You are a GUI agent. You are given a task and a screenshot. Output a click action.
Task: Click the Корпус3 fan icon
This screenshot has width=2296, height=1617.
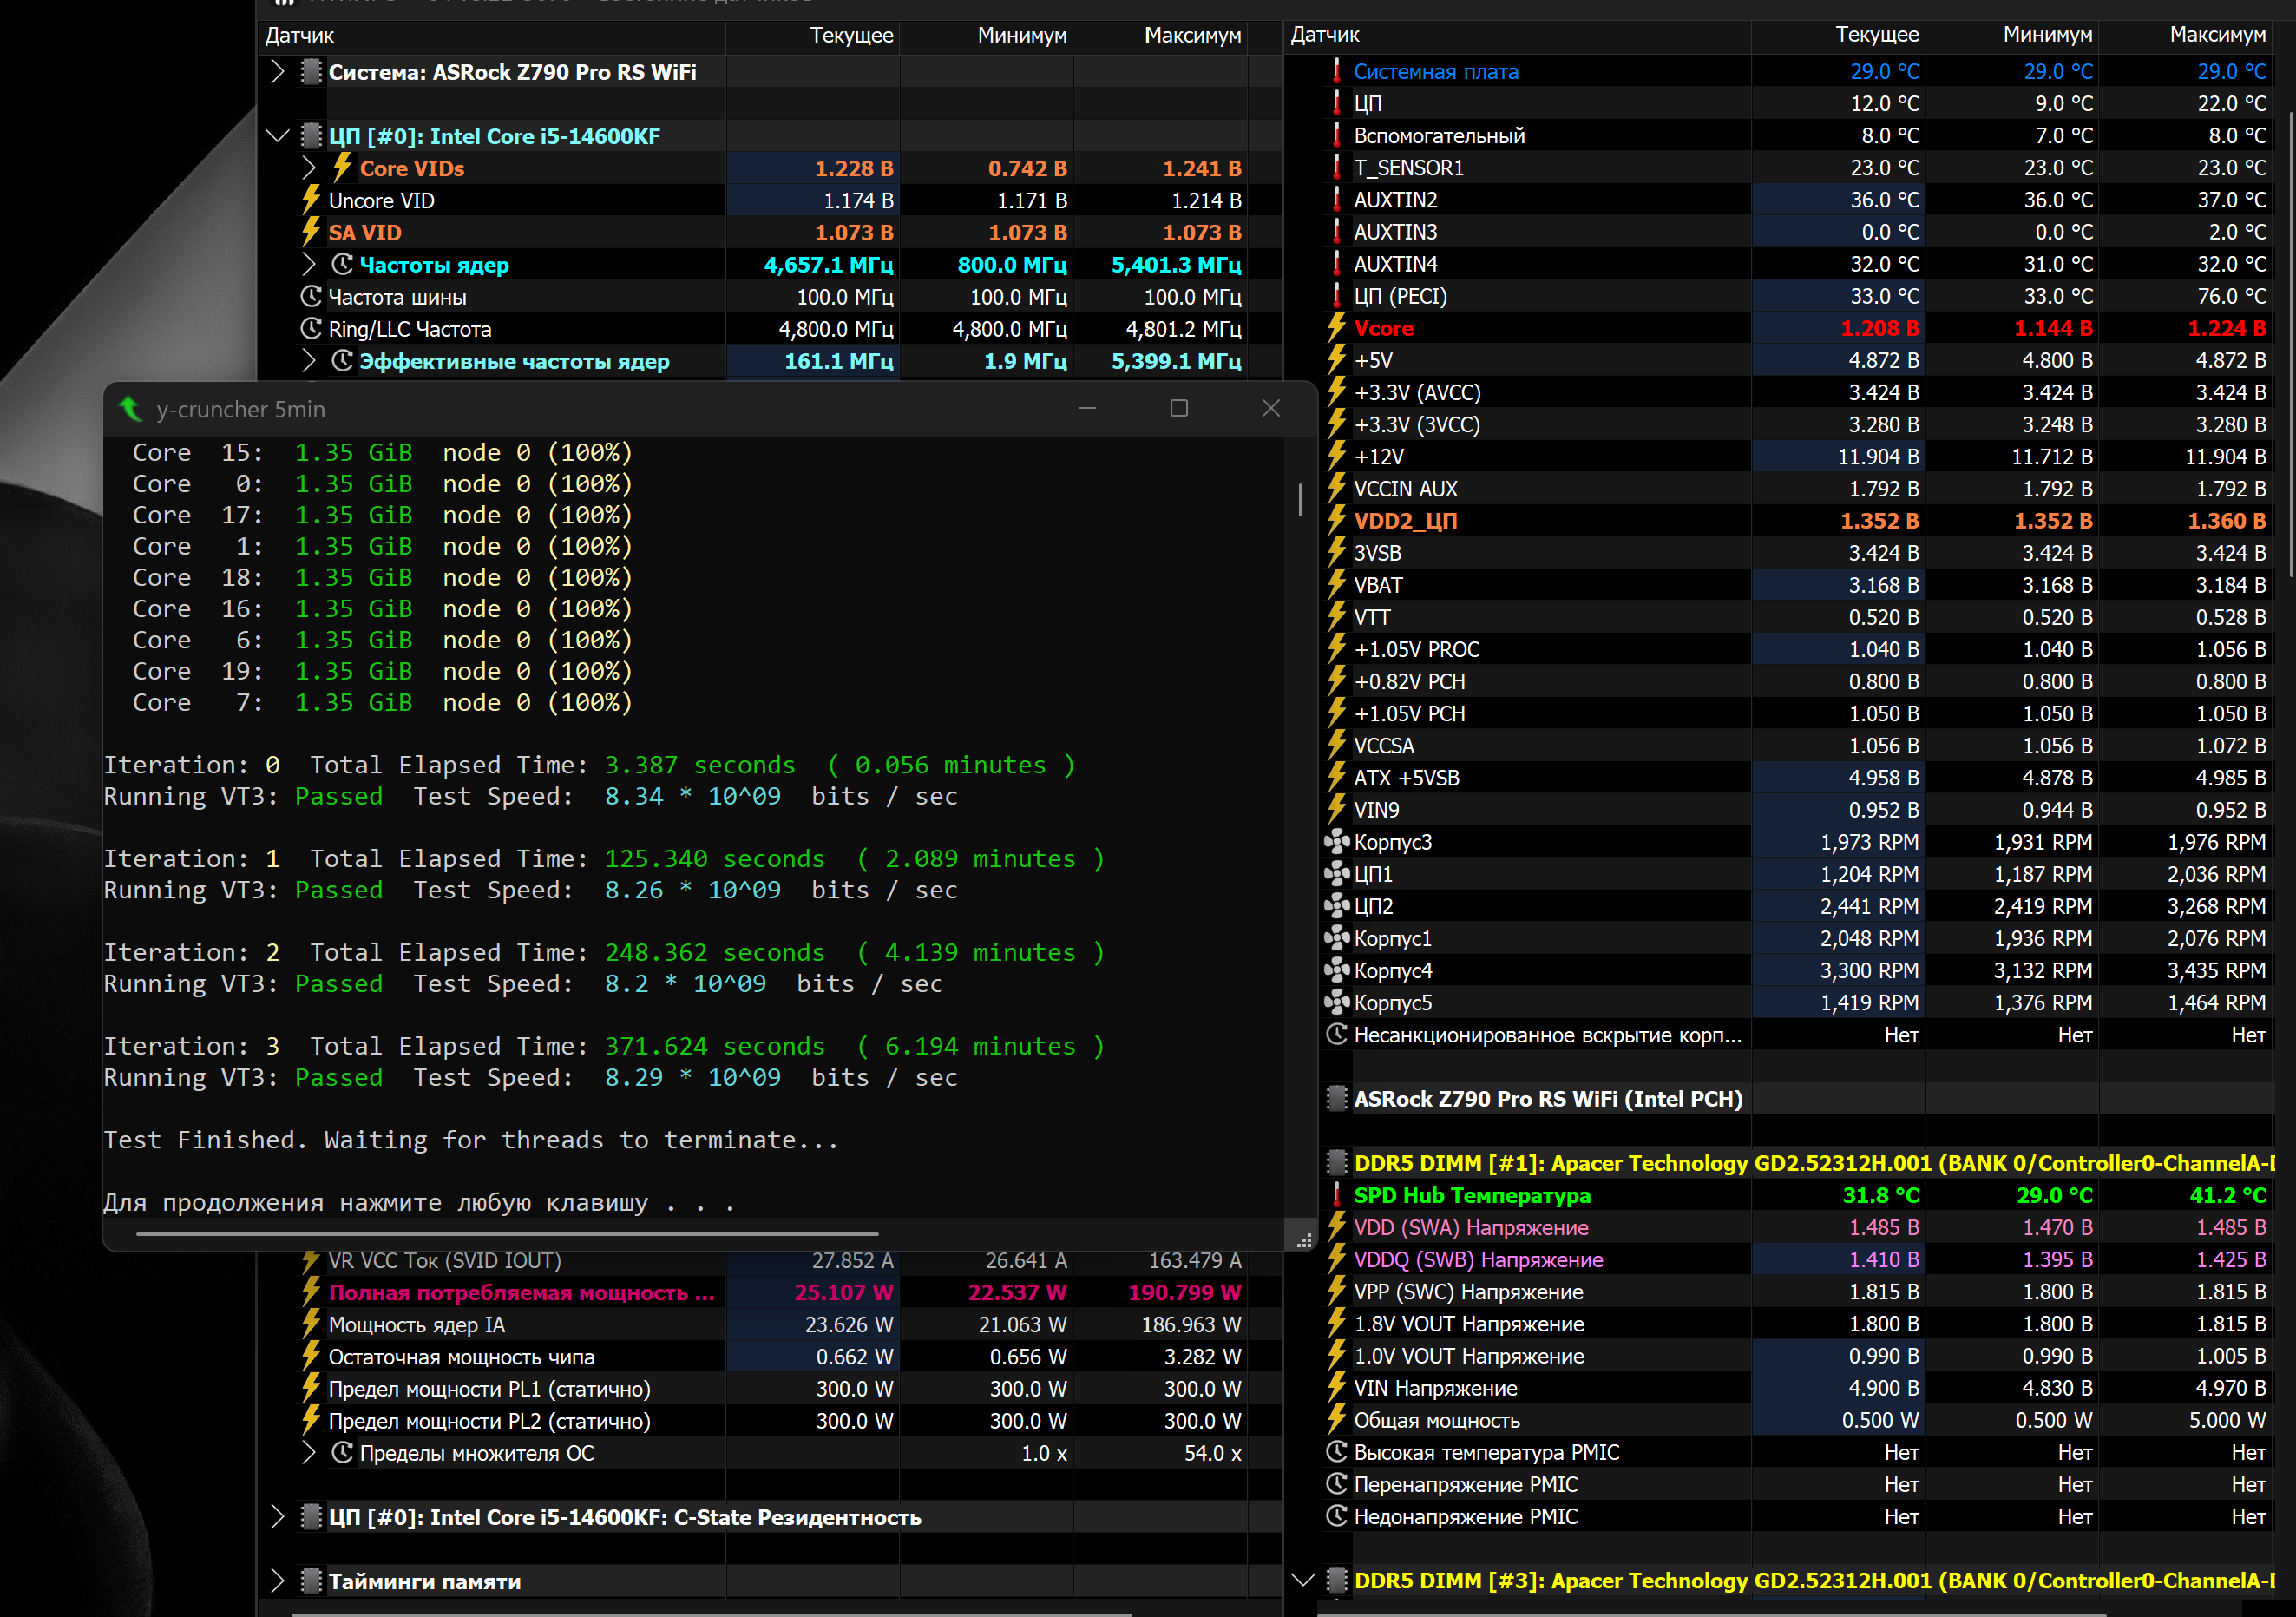[1336, 842]
